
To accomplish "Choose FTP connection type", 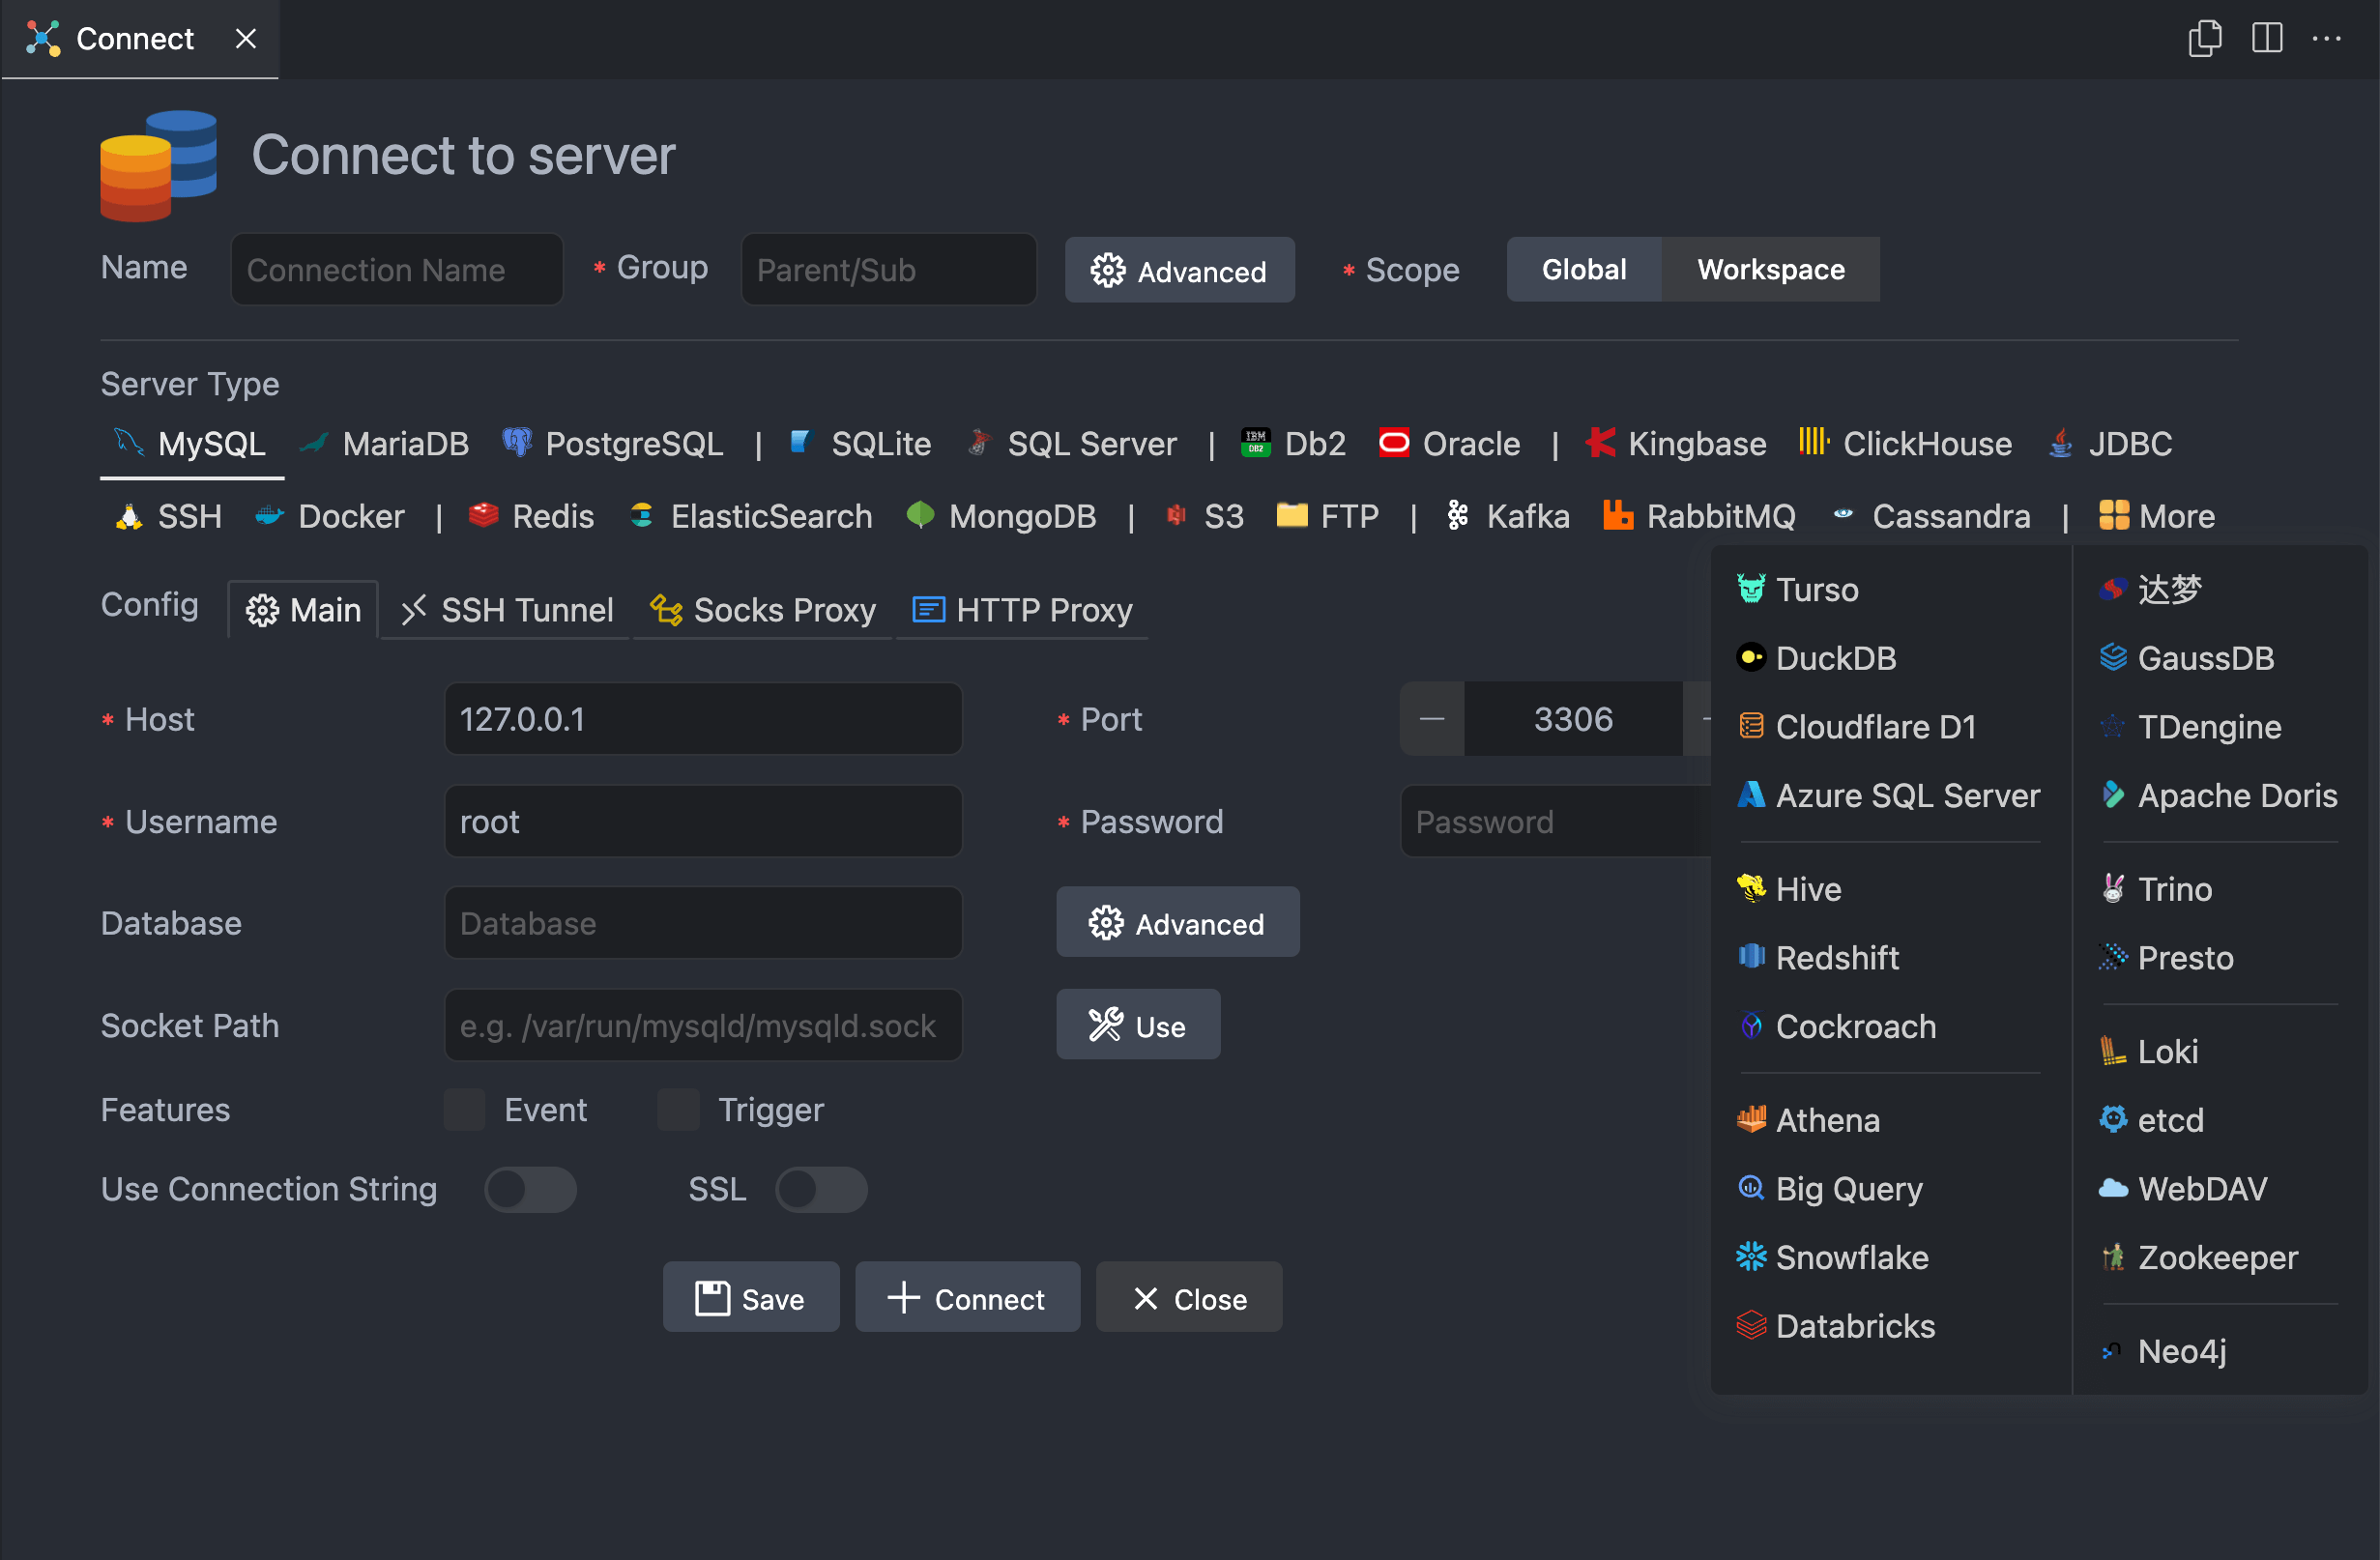I will pos(1328,516).
